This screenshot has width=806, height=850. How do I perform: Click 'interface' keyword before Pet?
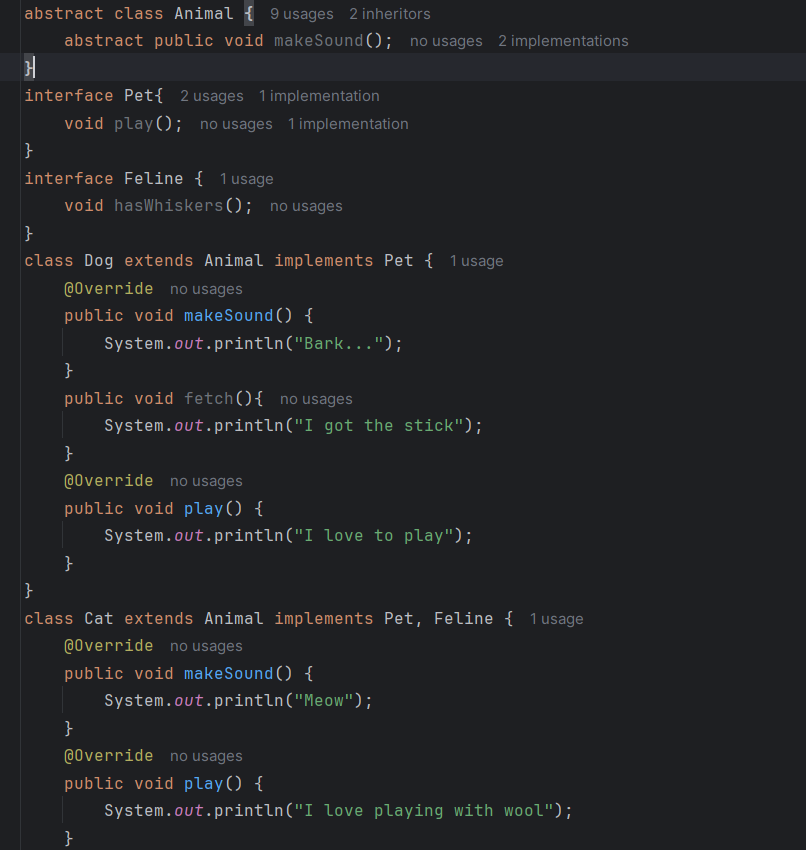click(69, 95)
